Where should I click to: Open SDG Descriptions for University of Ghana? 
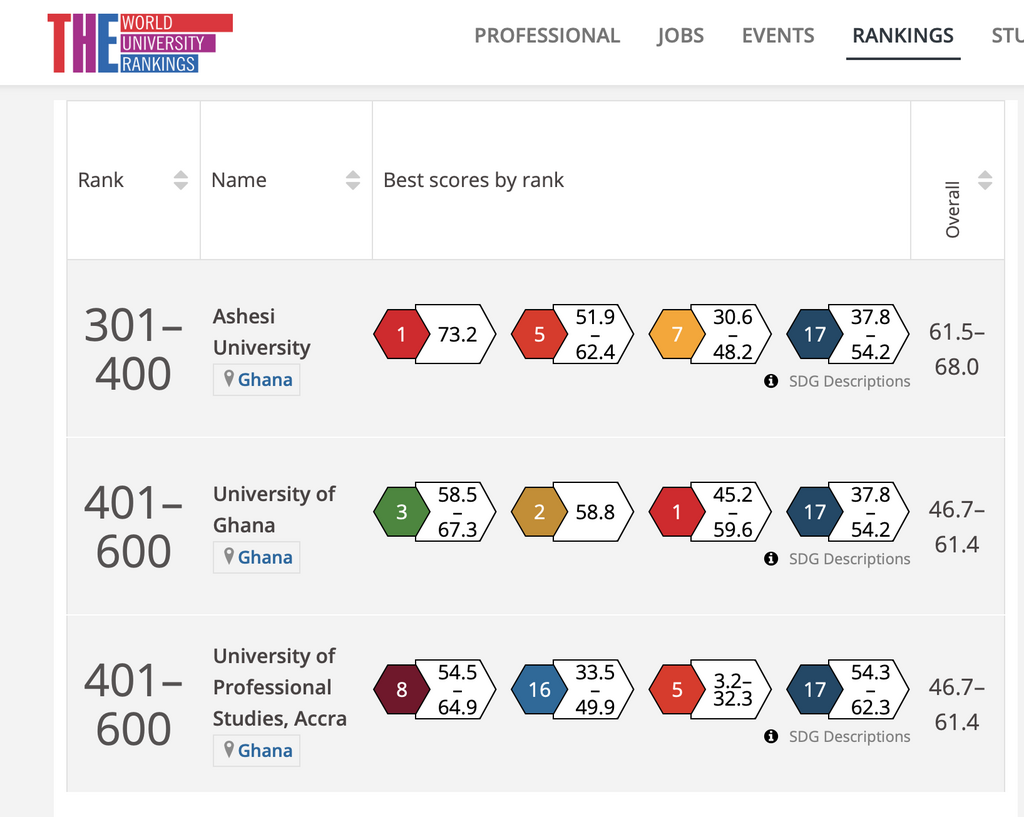(x=849, y=559)
